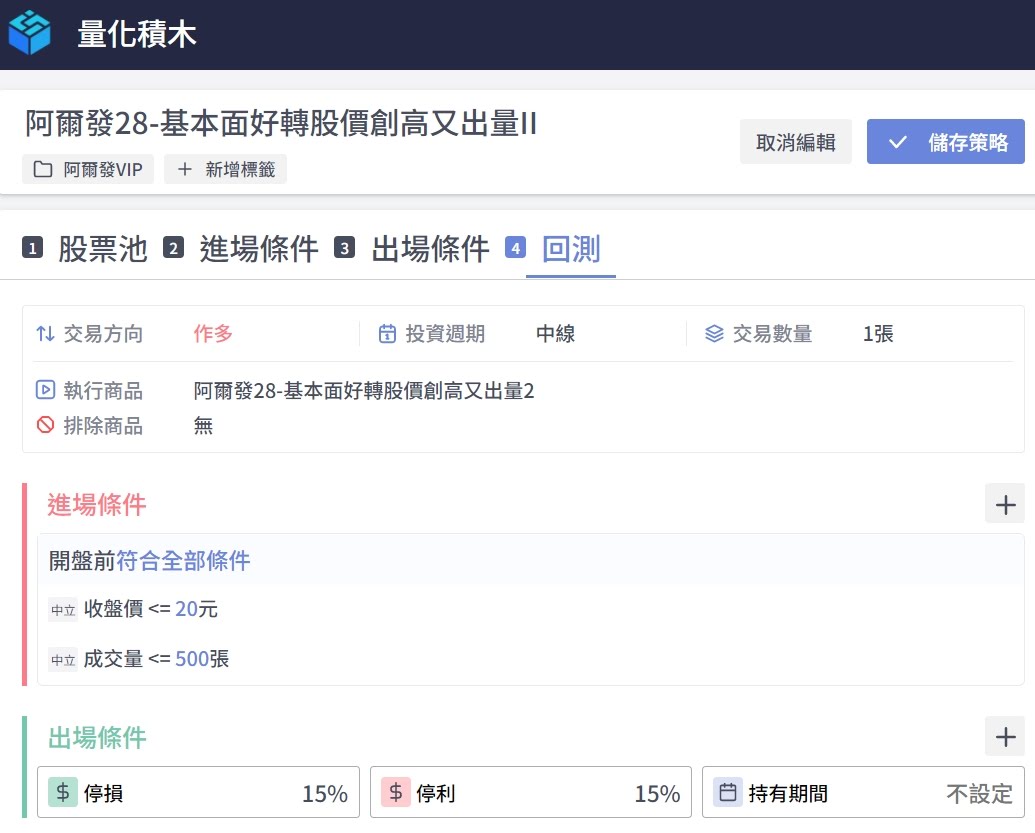1035x833 pixels.
Task: Click the 取消編輯 button
Action: point(795,142)
